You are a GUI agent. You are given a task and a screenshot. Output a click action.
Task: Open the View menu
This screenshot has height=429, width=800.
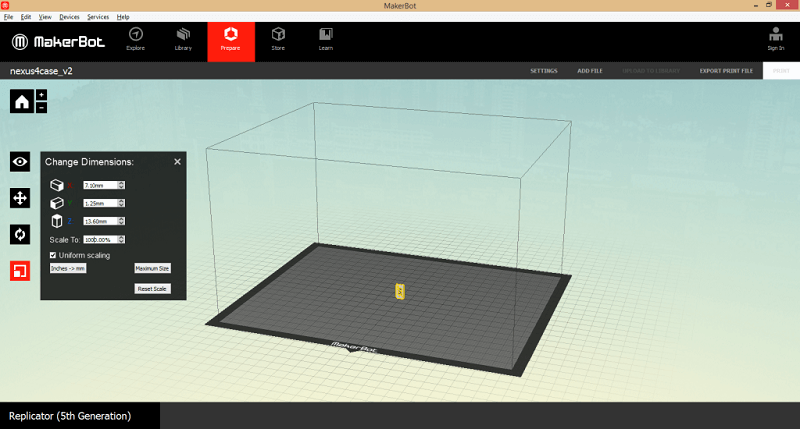click(45, 17)
